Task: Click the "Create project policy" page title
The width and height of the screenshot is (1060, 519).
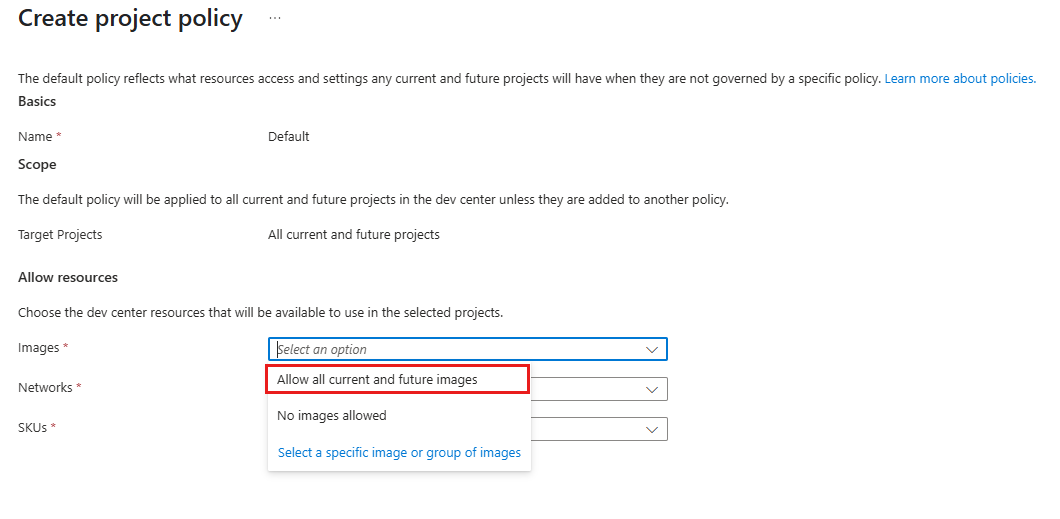Action: click(x=130, y=18)
